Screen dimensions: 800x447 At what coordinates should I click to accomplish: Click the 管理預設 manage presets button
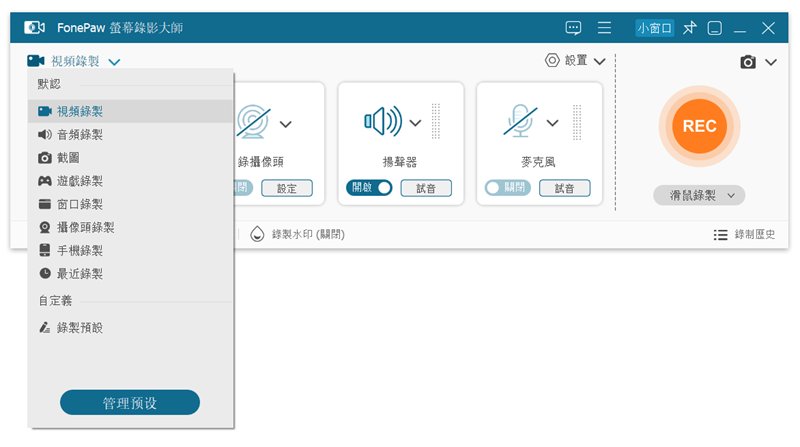[x=130, y=403]
